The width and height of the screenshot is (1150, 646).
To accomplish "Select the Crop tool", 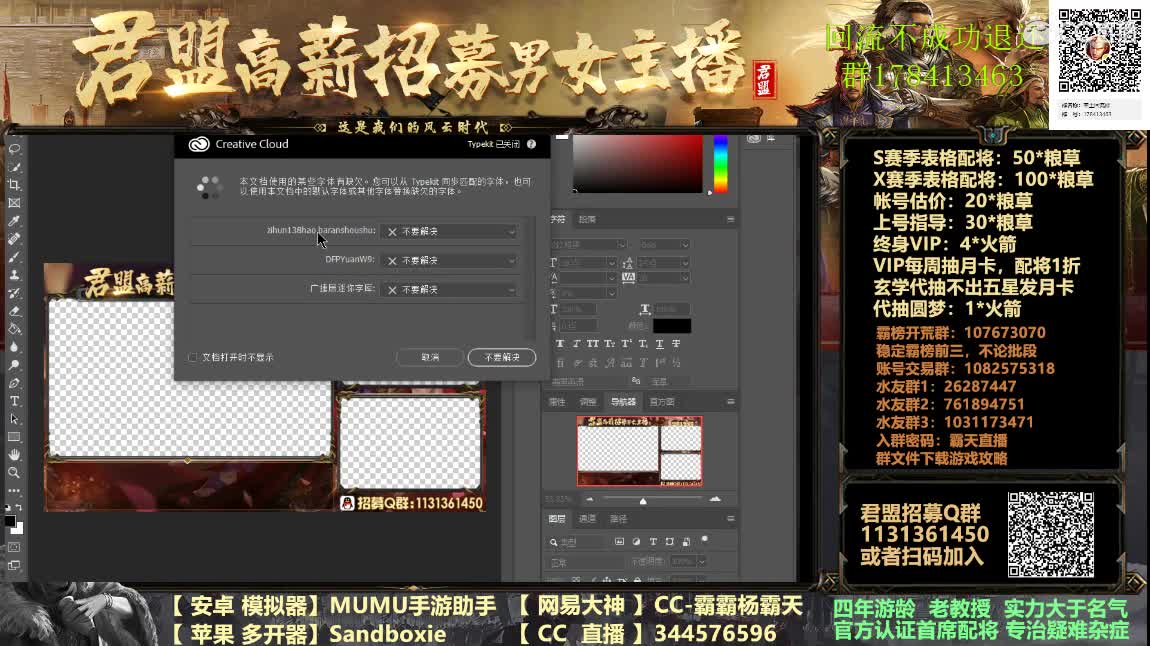I will click(x=15, y=185).
